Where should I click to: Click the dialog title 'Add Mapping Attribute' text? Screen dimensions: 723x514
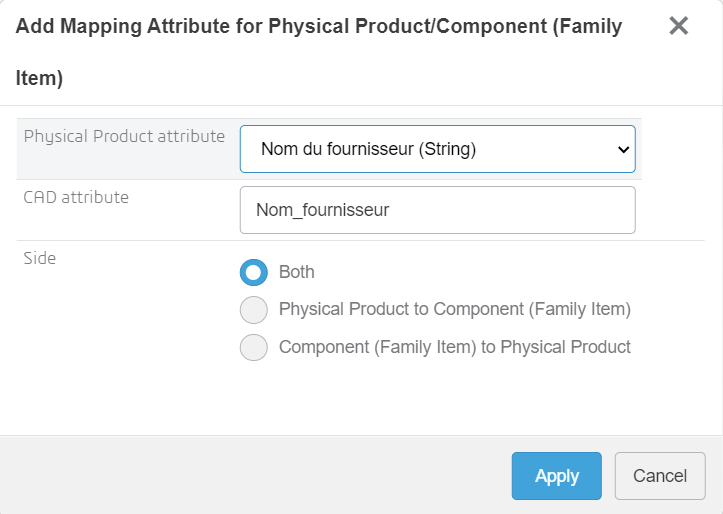pyautogui.click(x=138, y=27)
